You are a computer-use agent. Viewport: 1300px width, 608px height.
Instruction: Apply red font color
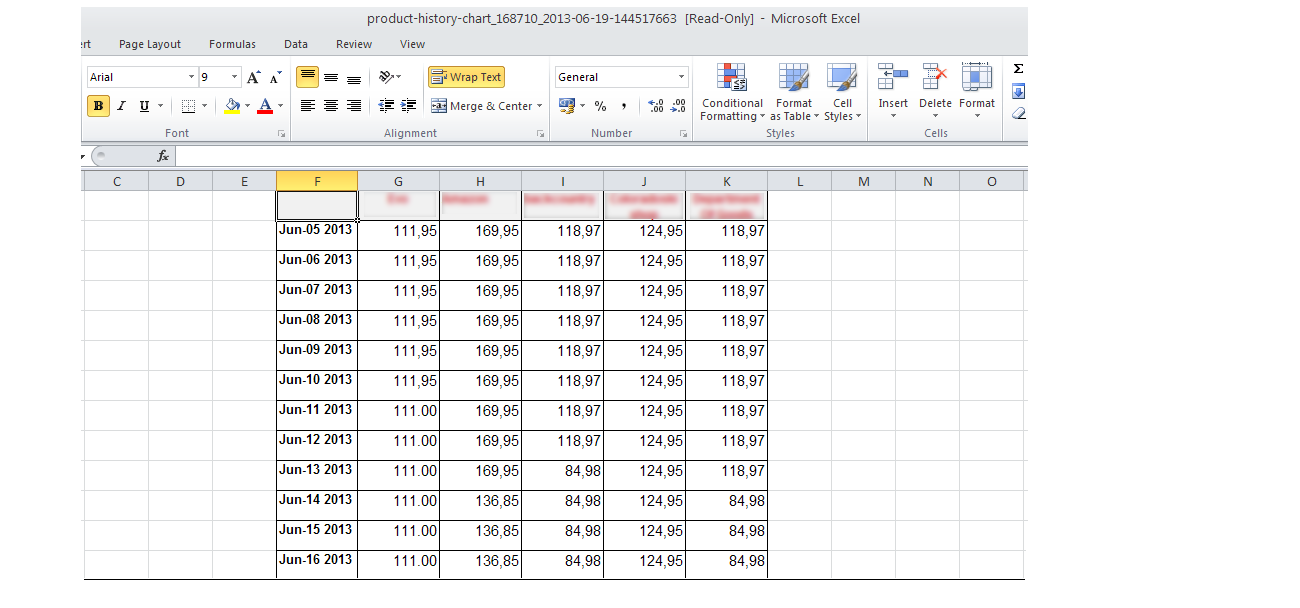coord(265,106)
